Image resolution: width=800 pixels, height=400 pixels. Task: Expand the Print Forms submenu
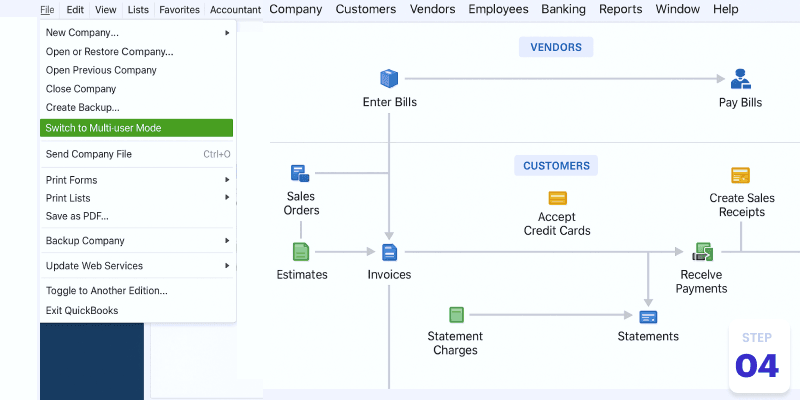coord(136,180)
